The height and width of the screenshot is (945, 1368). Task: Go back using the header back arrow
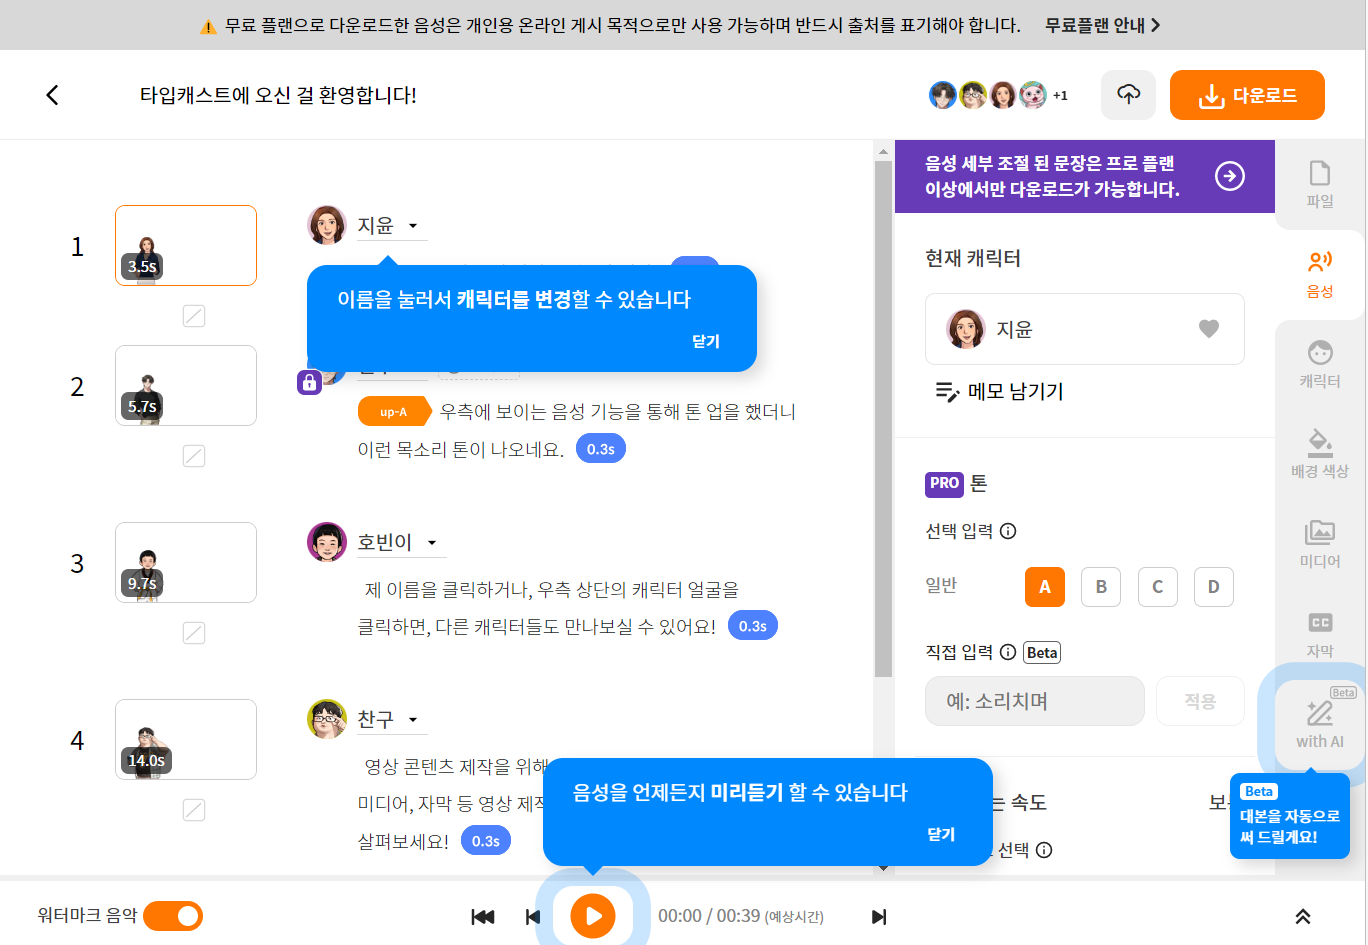click(52, 94)
